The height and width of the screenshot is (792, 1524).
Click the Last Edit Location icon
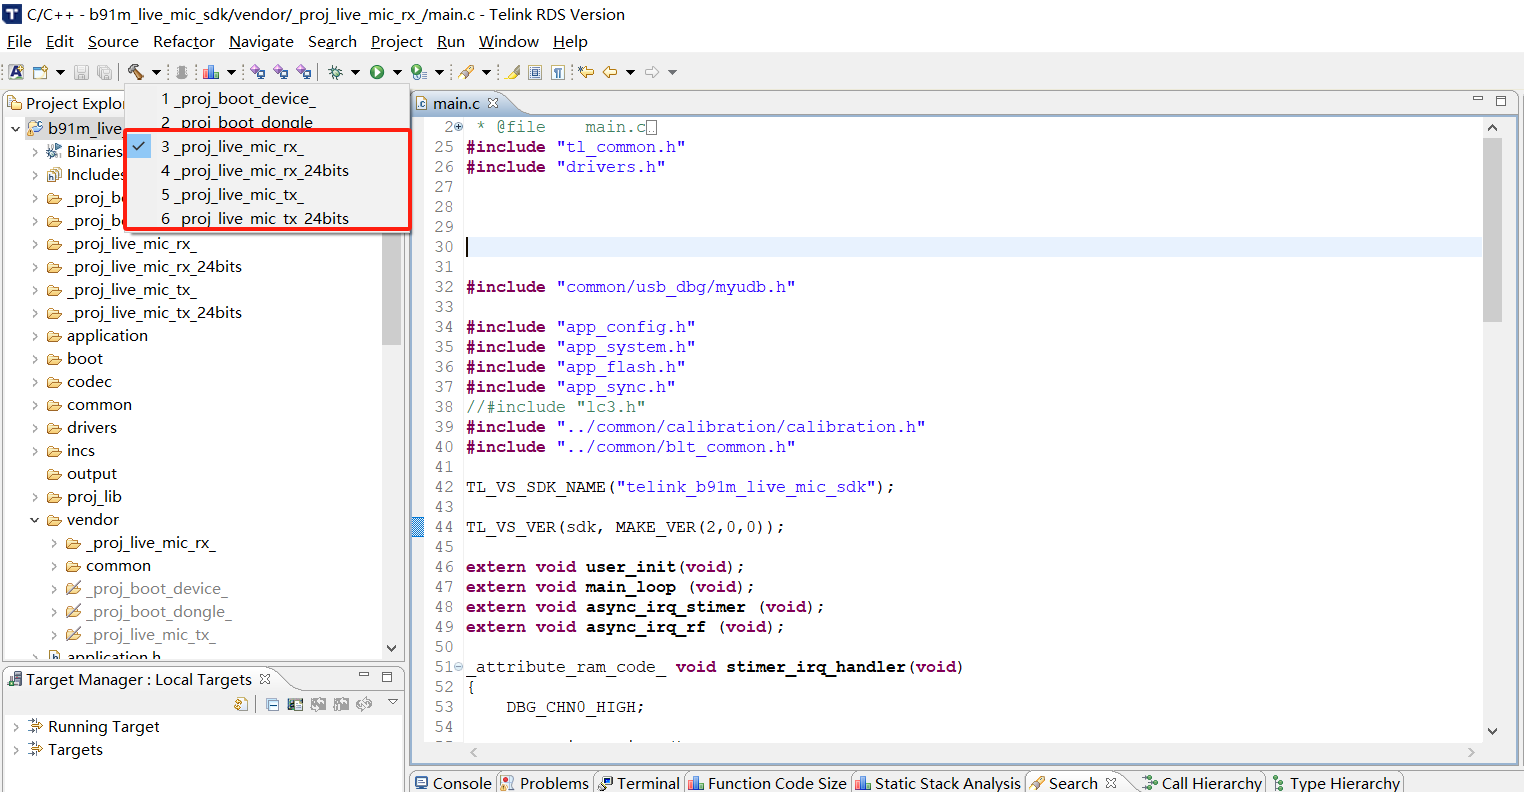pyautogui.click(x=586, y=72)
